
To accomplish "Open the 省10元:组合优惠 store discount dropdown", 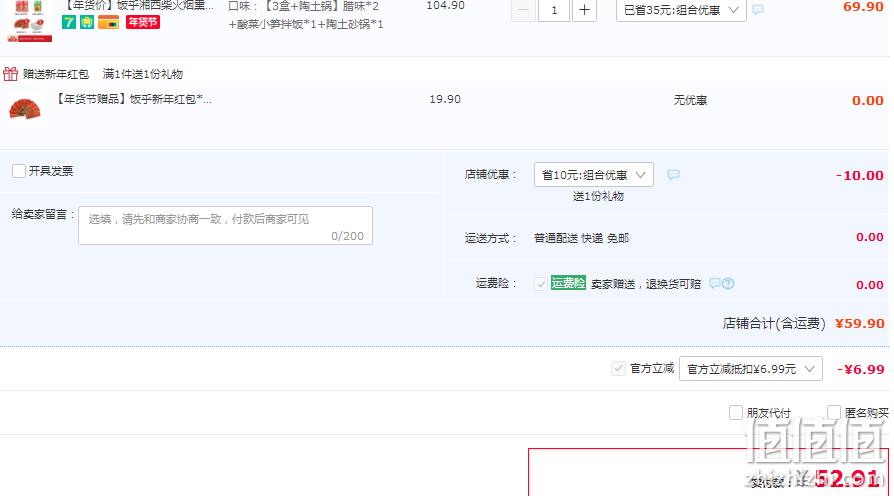I will [594, 174].
